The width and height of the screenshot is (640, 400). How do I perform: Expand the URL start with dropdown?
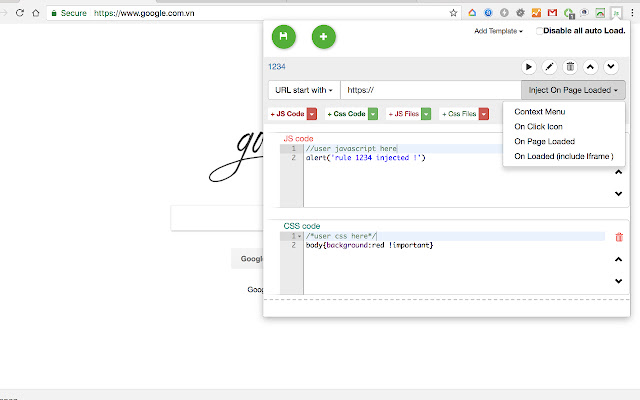coord(304,90)
